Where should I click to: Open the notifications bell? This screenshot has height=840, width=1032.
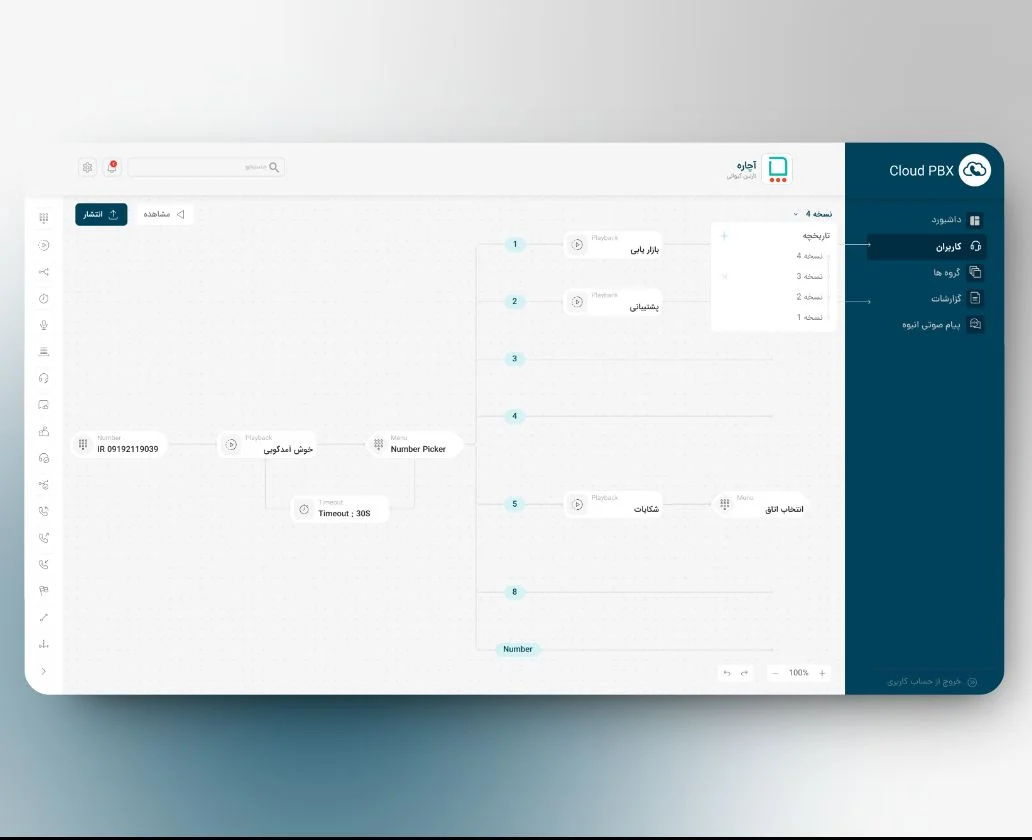111,167
